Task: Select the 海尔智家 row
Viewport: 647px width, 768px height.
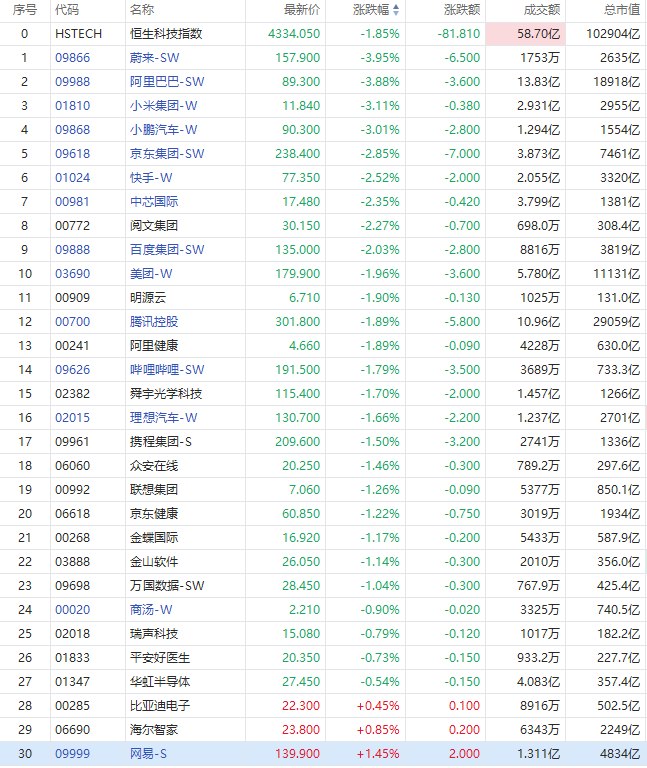Action: coord(323,730)
